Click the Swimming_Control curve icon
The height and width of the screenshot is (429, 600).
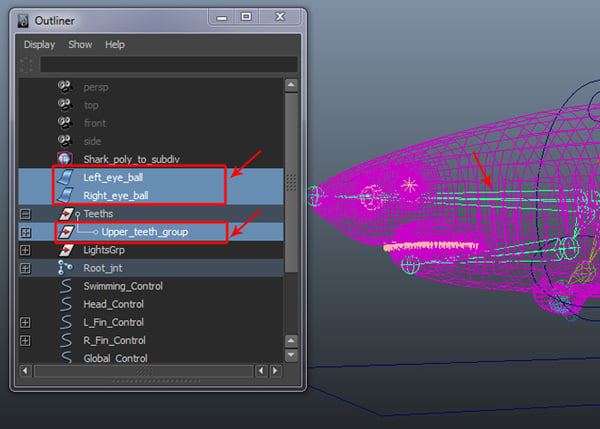pos(66,286)
